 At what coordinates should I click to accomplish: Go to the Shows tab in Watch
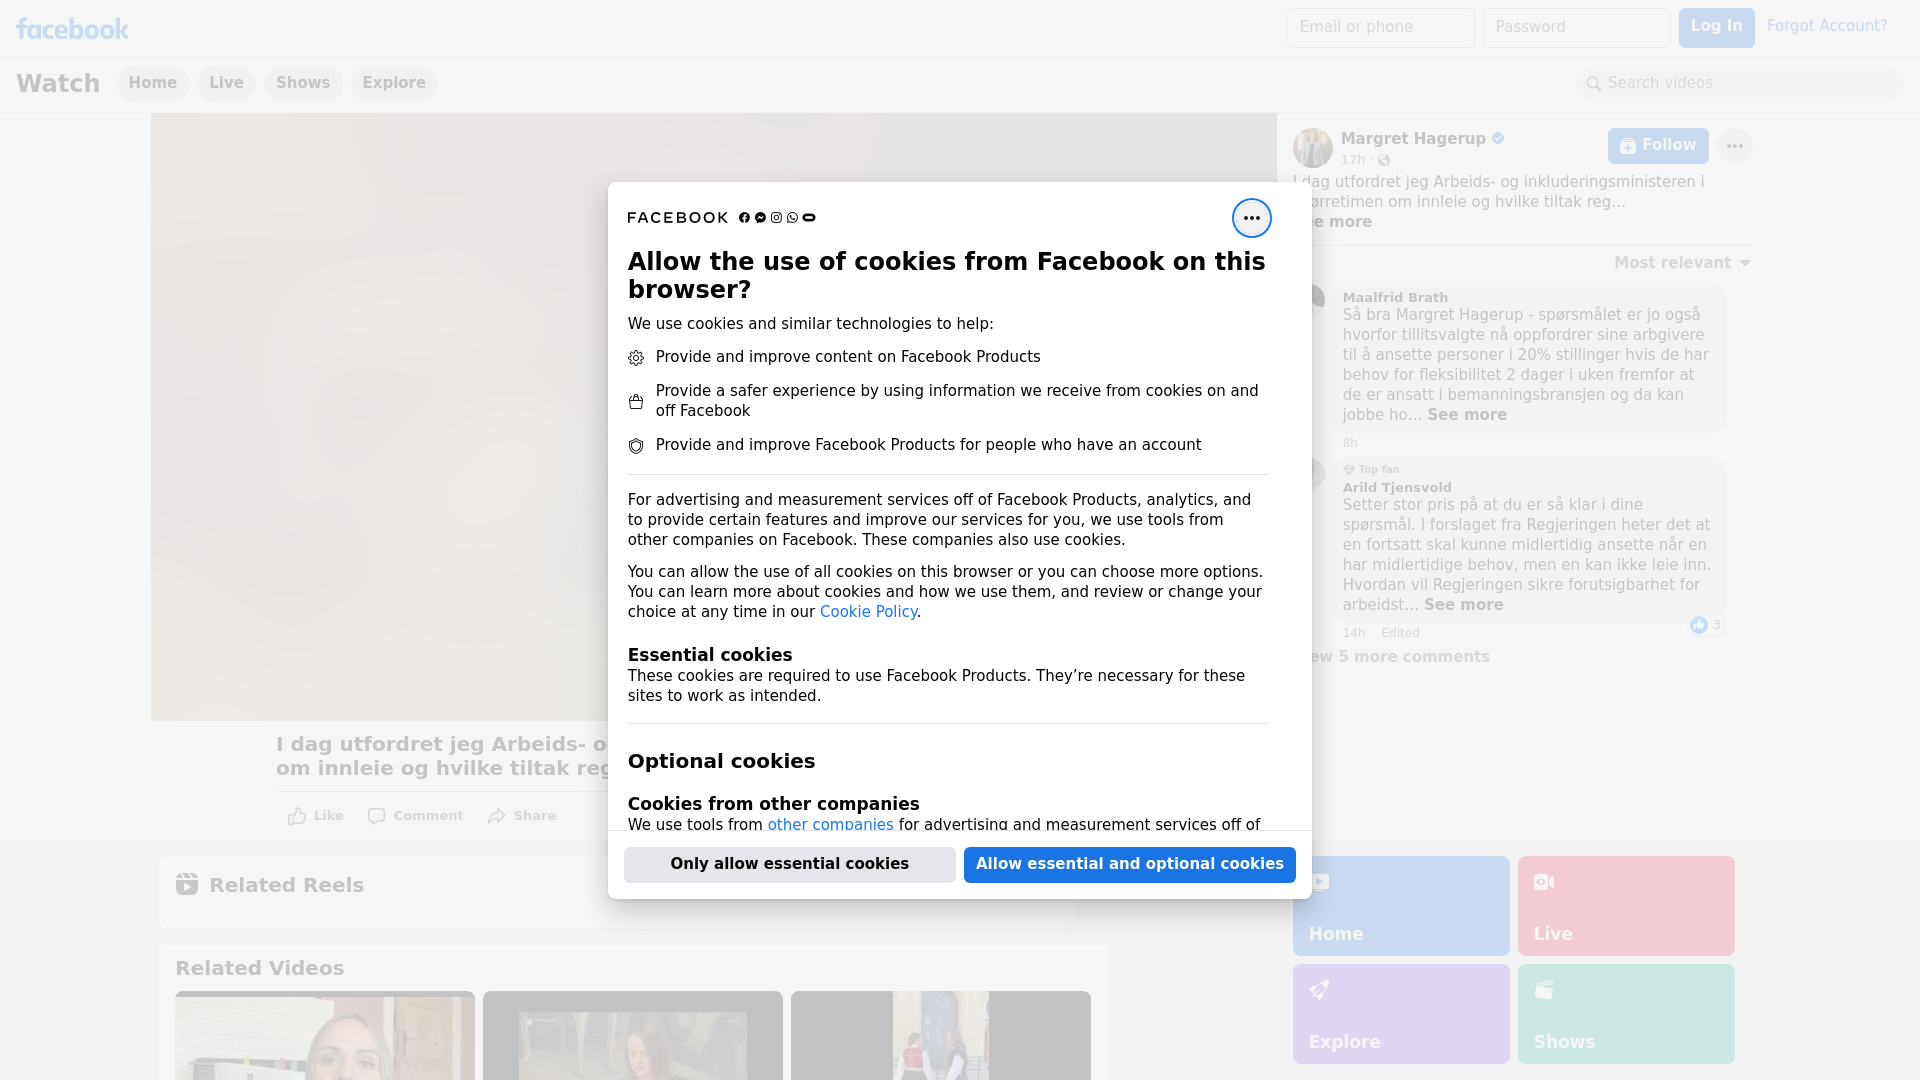tap(303, 83)
